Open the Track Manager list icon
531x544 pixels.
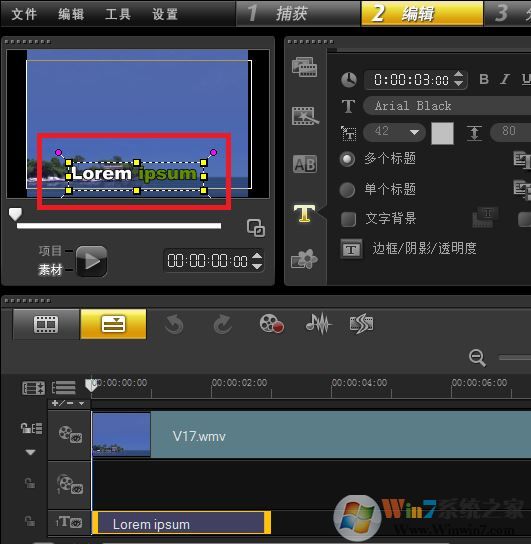click(x=64, y=388)
